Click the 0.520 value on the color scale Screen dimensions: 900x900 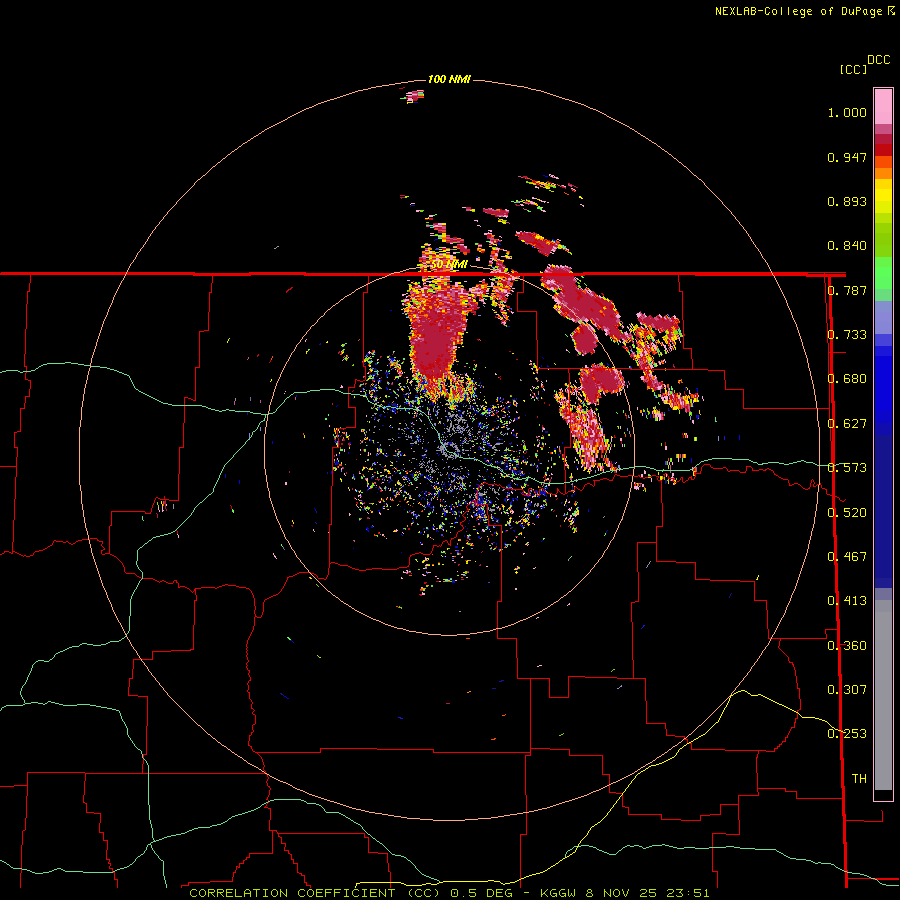(847, 513)
